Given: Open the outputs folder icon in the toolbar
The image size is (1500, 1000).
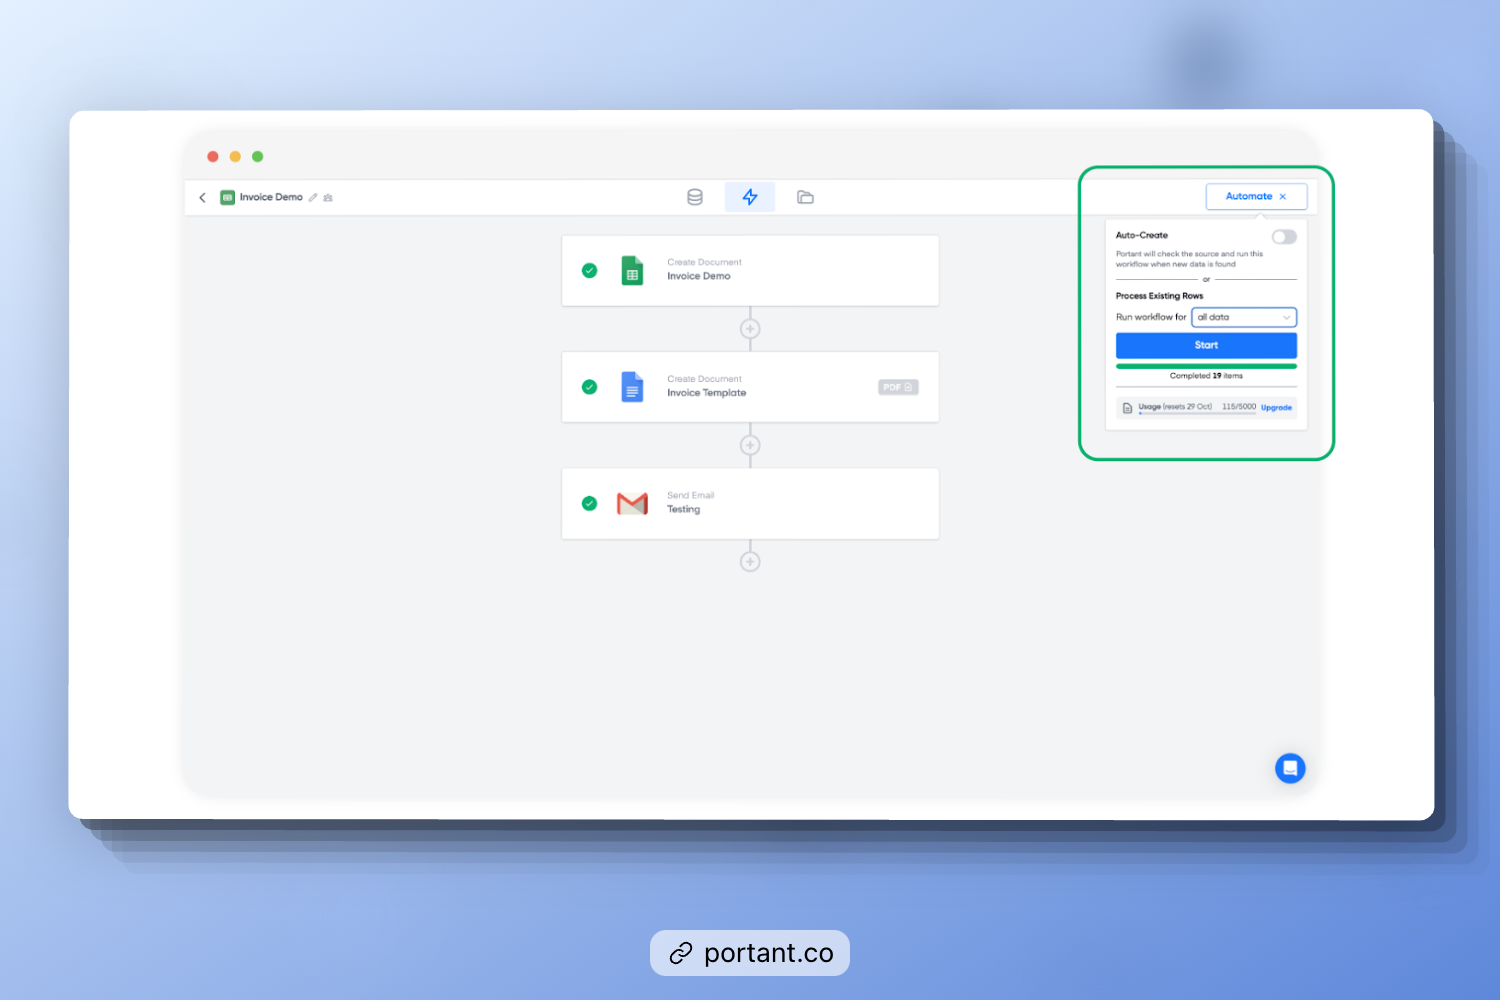Looking at the screenshot, I should tap(806, 196).
